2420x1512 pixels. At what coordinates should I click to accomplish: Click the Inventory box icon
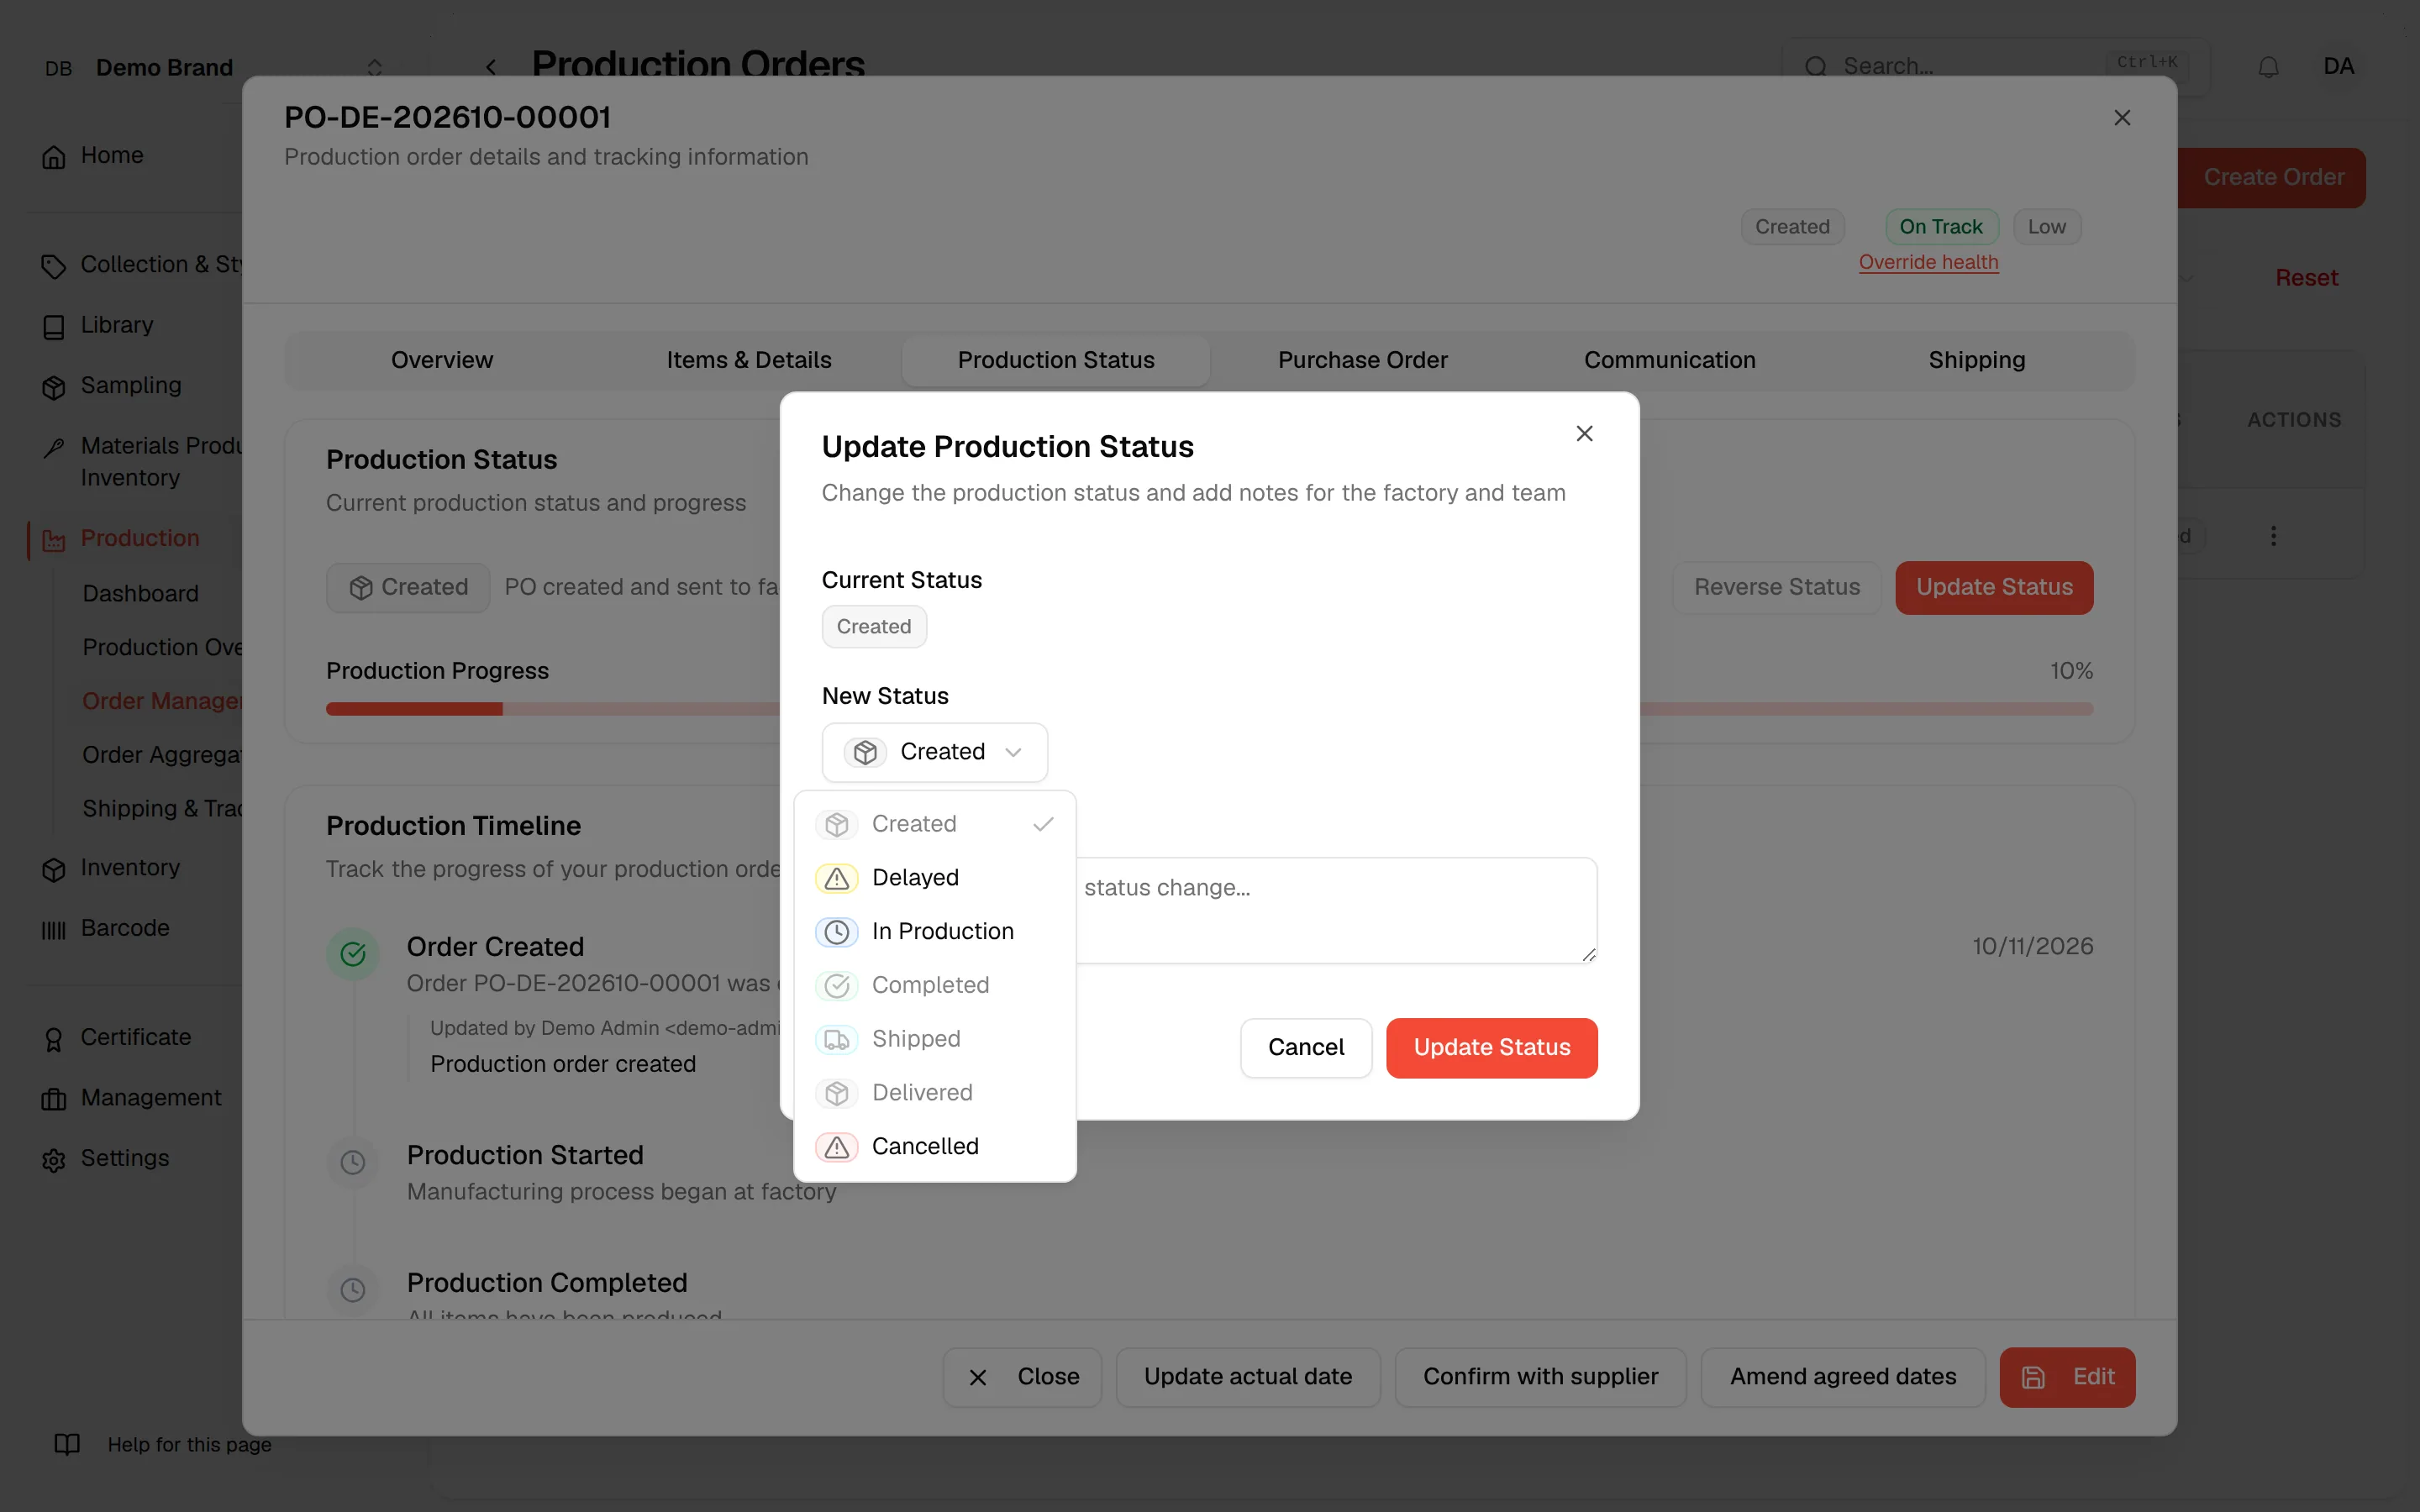click(x=54, y=869)
